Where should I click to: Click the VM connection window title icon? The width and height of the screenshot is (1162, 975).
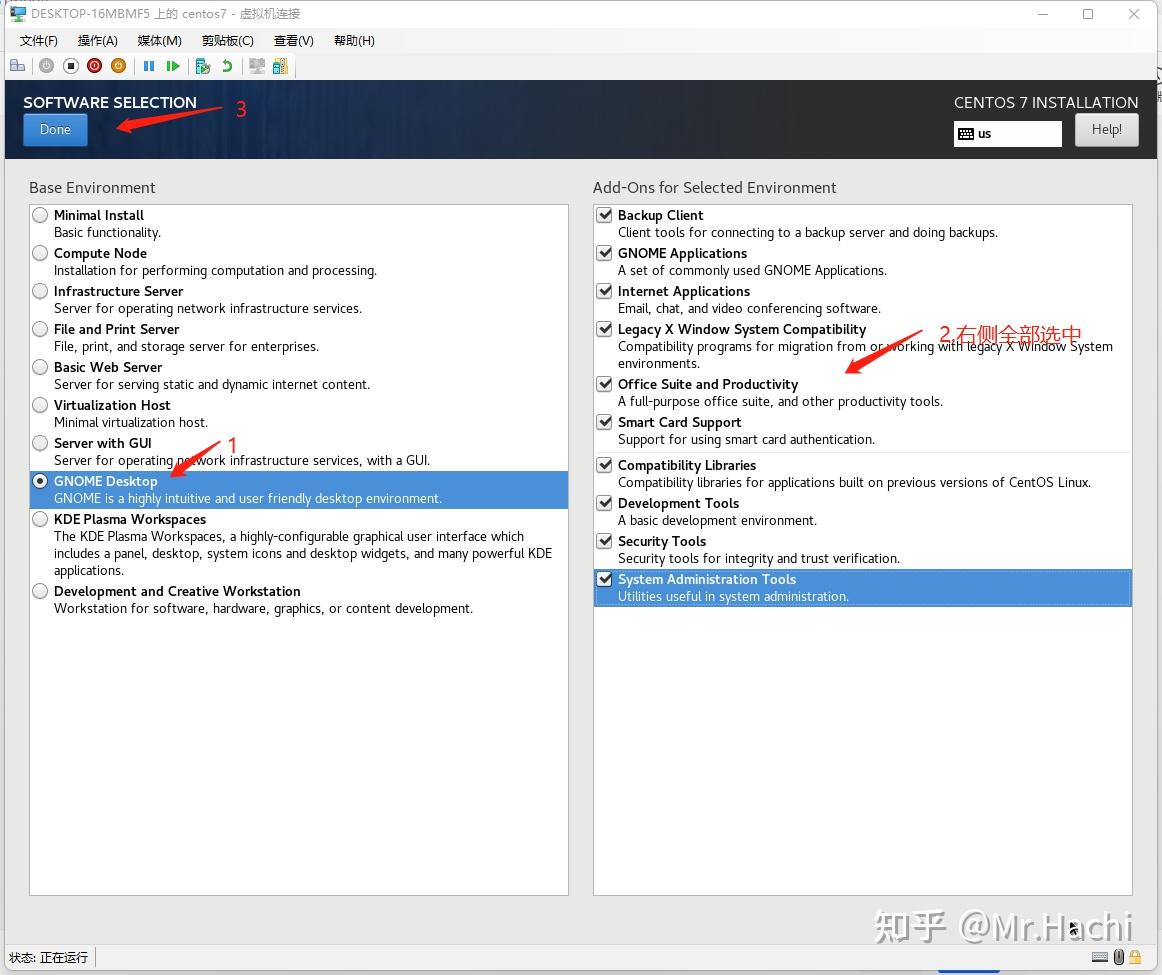pos(18,13)
